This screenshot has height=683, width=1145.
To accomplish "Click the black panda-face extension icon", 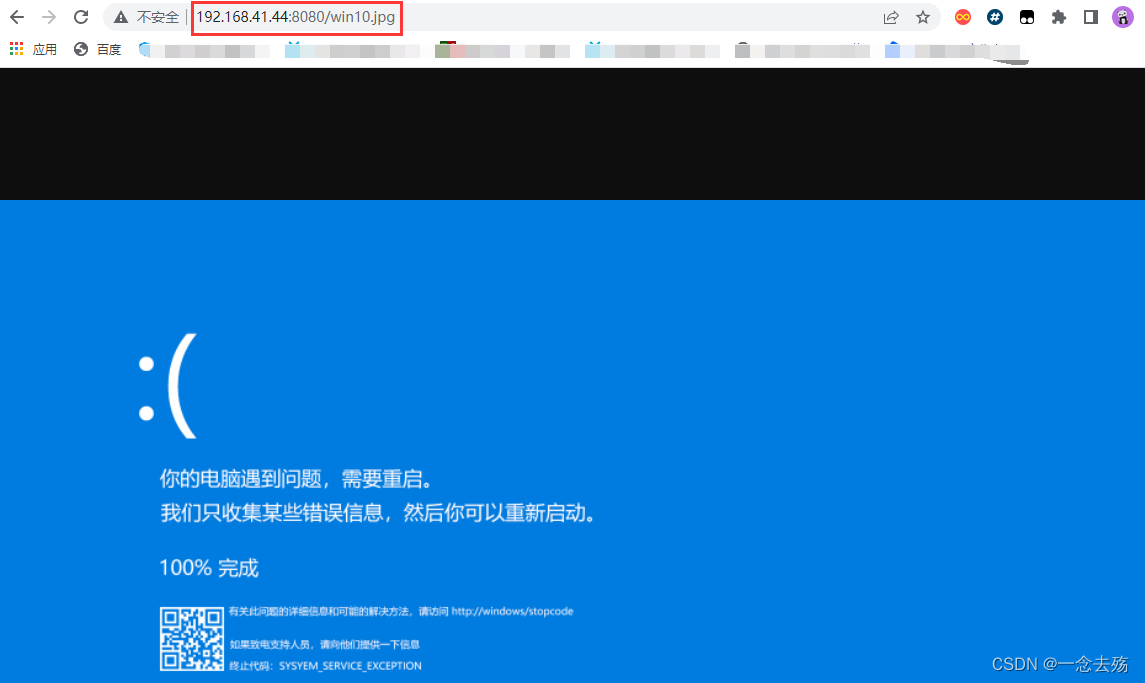I will click(x=1026, y=17).
